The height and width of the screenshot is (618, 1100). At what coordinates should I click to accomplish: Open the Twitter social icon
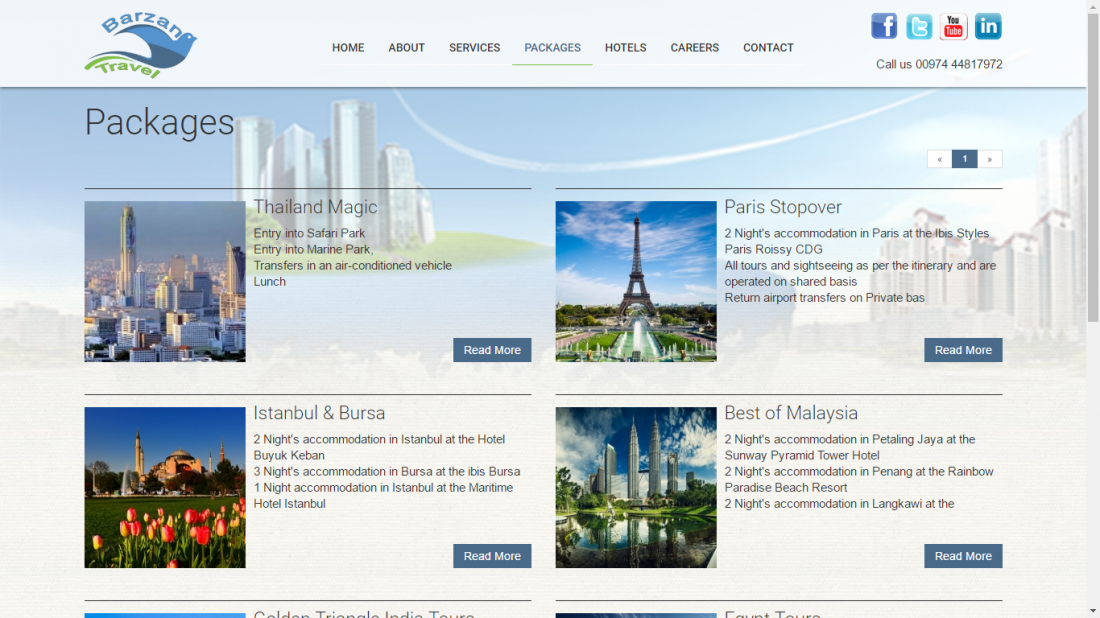coord(919,26)
